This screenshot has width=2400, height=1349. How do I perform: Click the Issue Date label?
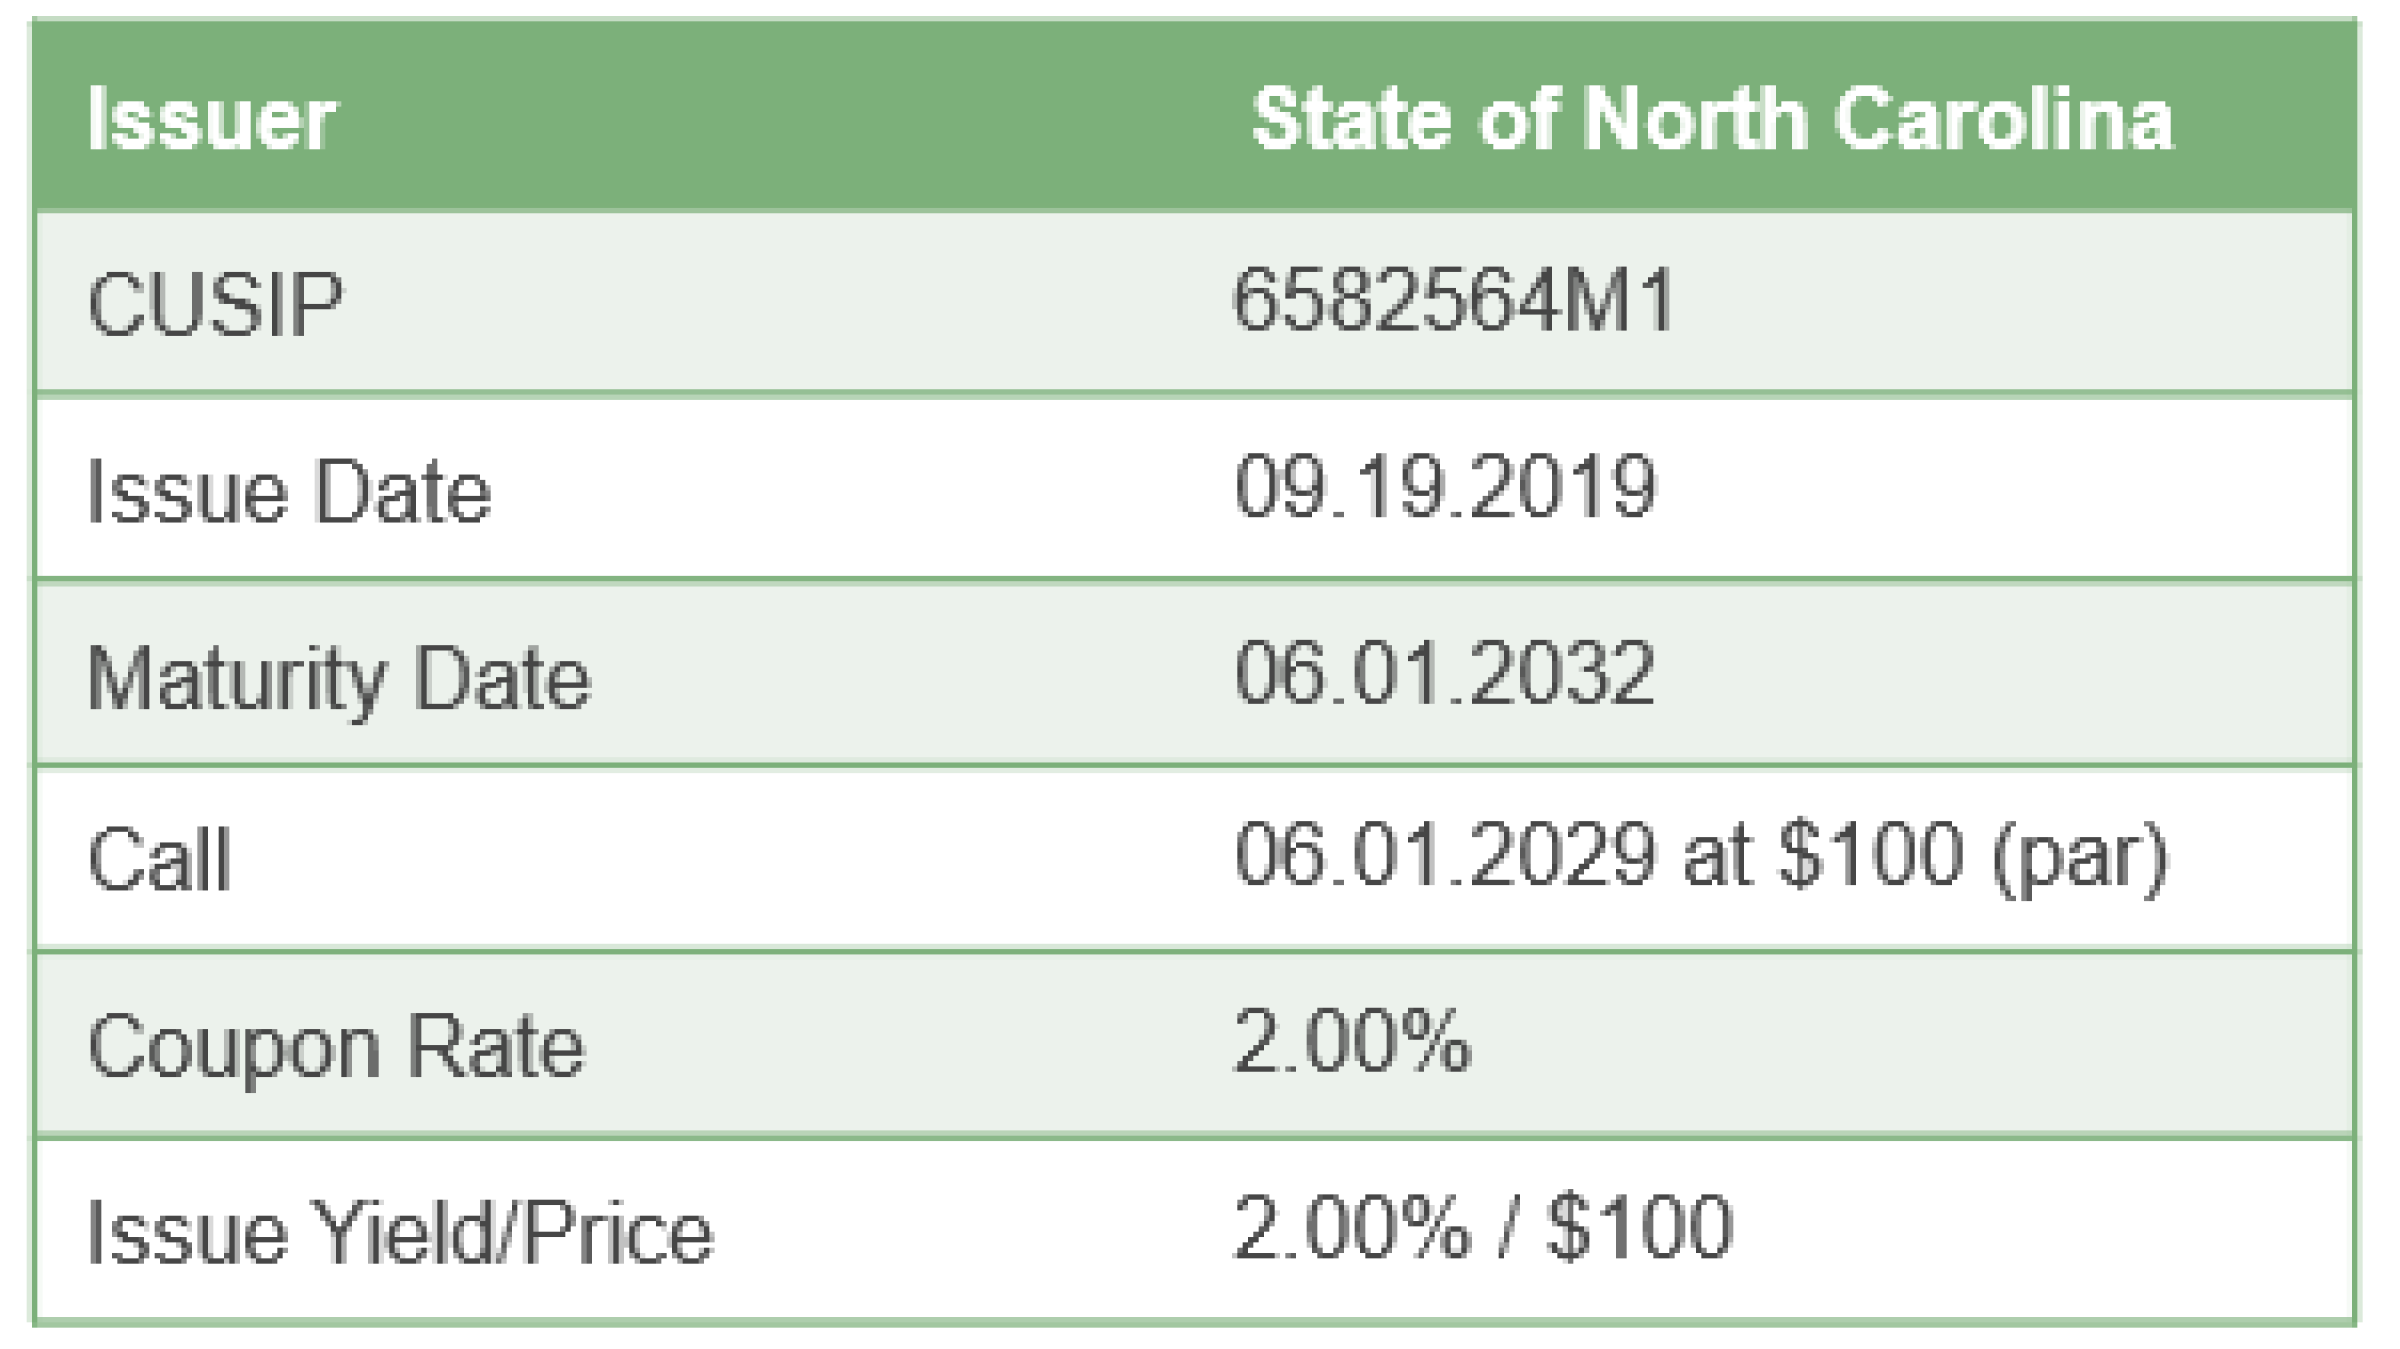pos(289,491)
